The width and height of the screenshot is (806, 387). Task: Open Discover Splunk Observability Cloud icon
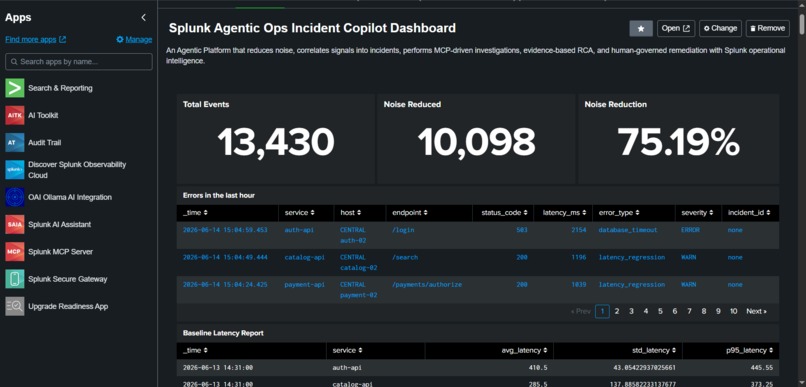(x=15, y=170)
